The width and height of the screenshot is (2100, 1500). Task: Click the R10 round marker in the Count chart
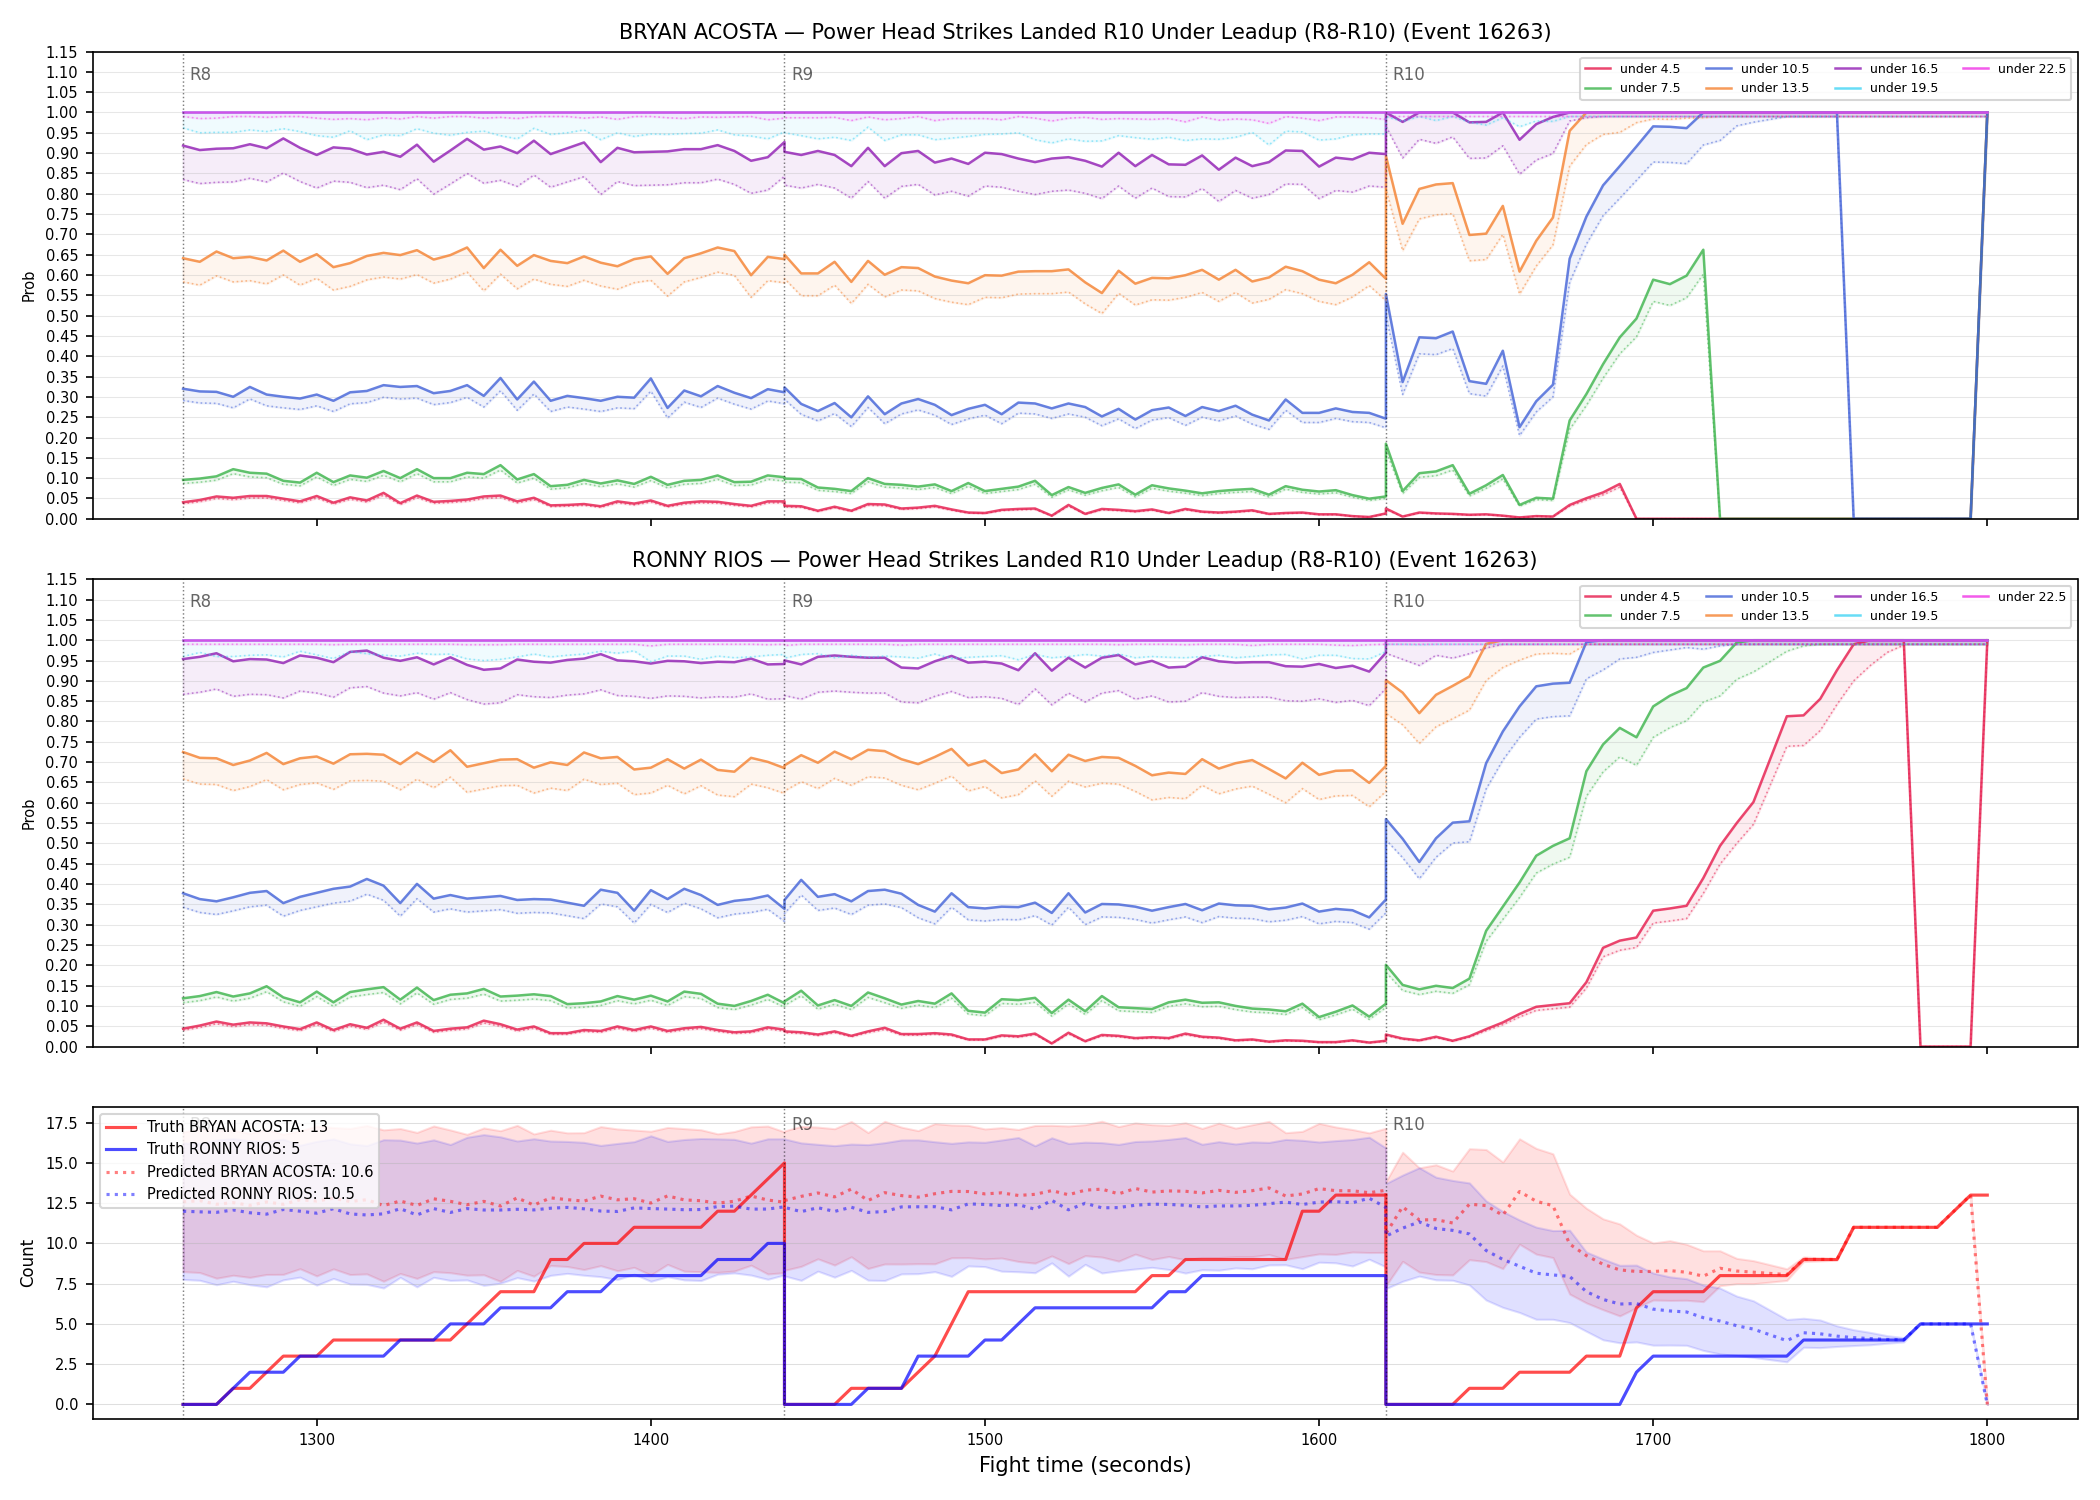1408,1124
